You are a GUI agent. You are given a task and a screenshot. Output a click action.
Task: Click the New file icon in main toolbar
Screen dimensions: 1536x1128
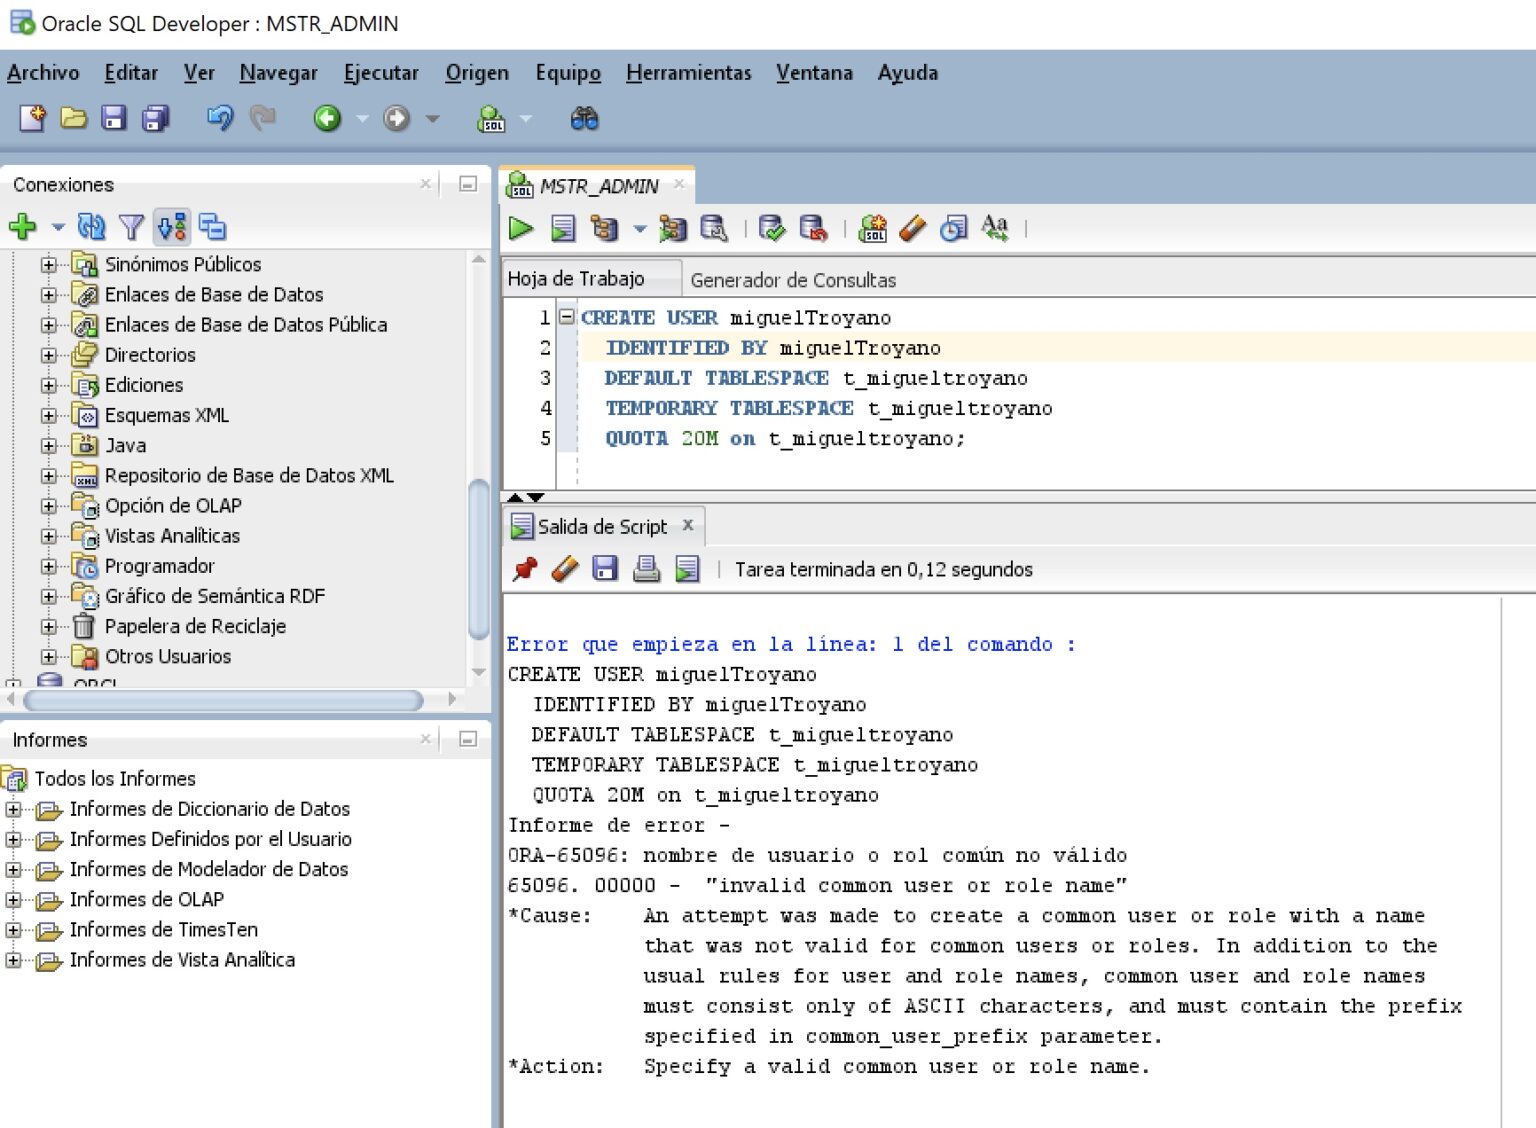tap(33, 118)
